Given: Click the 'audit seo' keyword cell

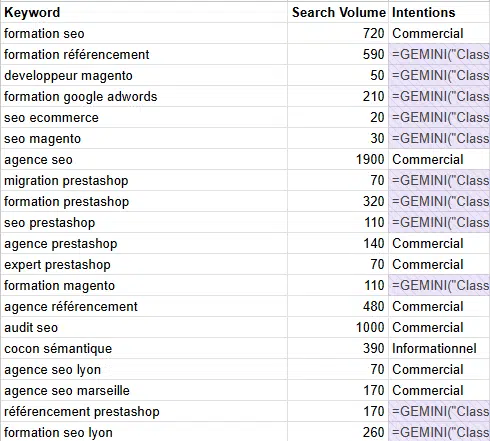Looking at the screenshot, I should (x=144, y=327).
